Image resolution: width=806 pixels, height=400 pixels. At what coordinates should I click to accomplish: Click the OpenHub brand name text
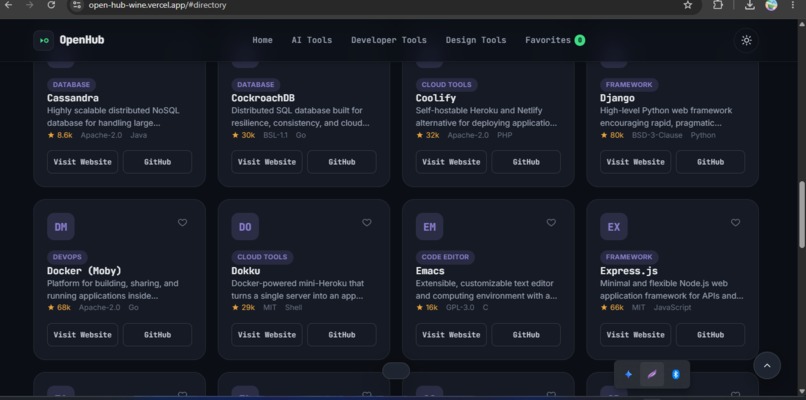(82, 40)
